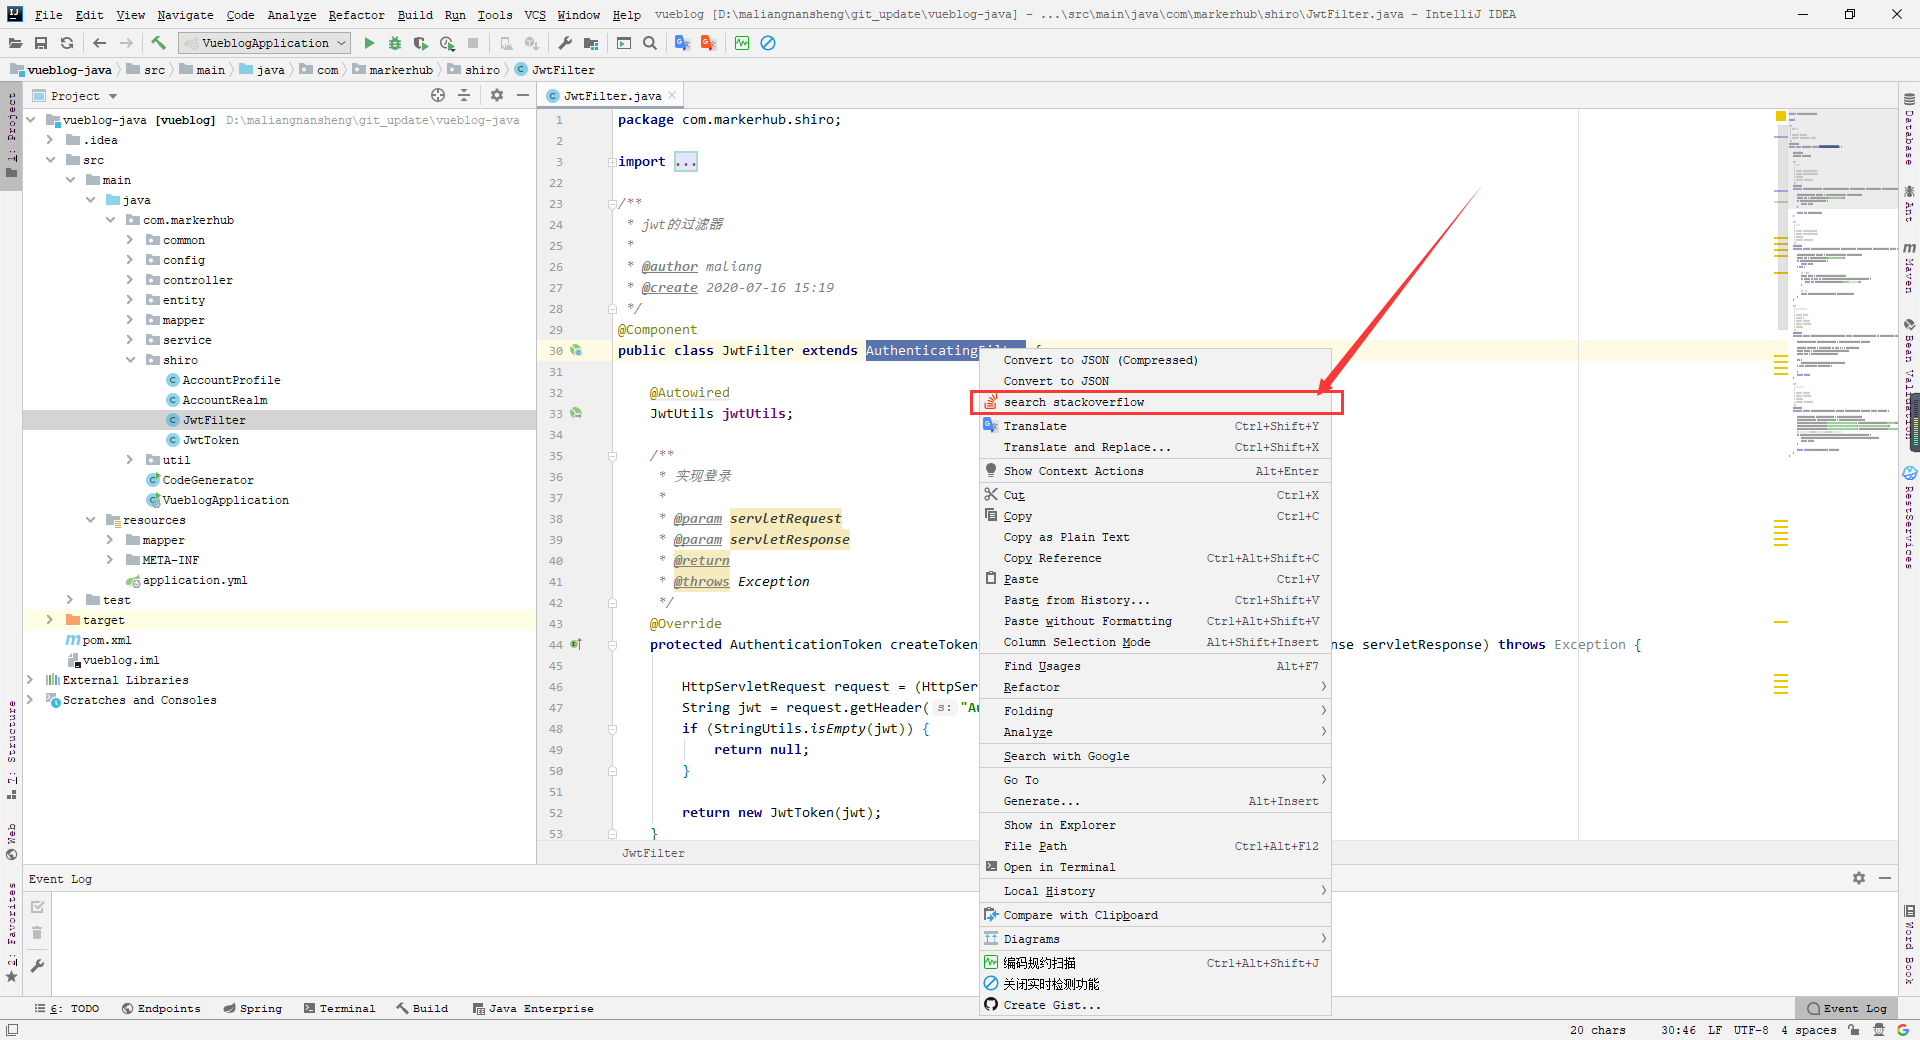Click the trash icon in the Event Log
Screen dimensions: 1920x1040
point(37,933)
